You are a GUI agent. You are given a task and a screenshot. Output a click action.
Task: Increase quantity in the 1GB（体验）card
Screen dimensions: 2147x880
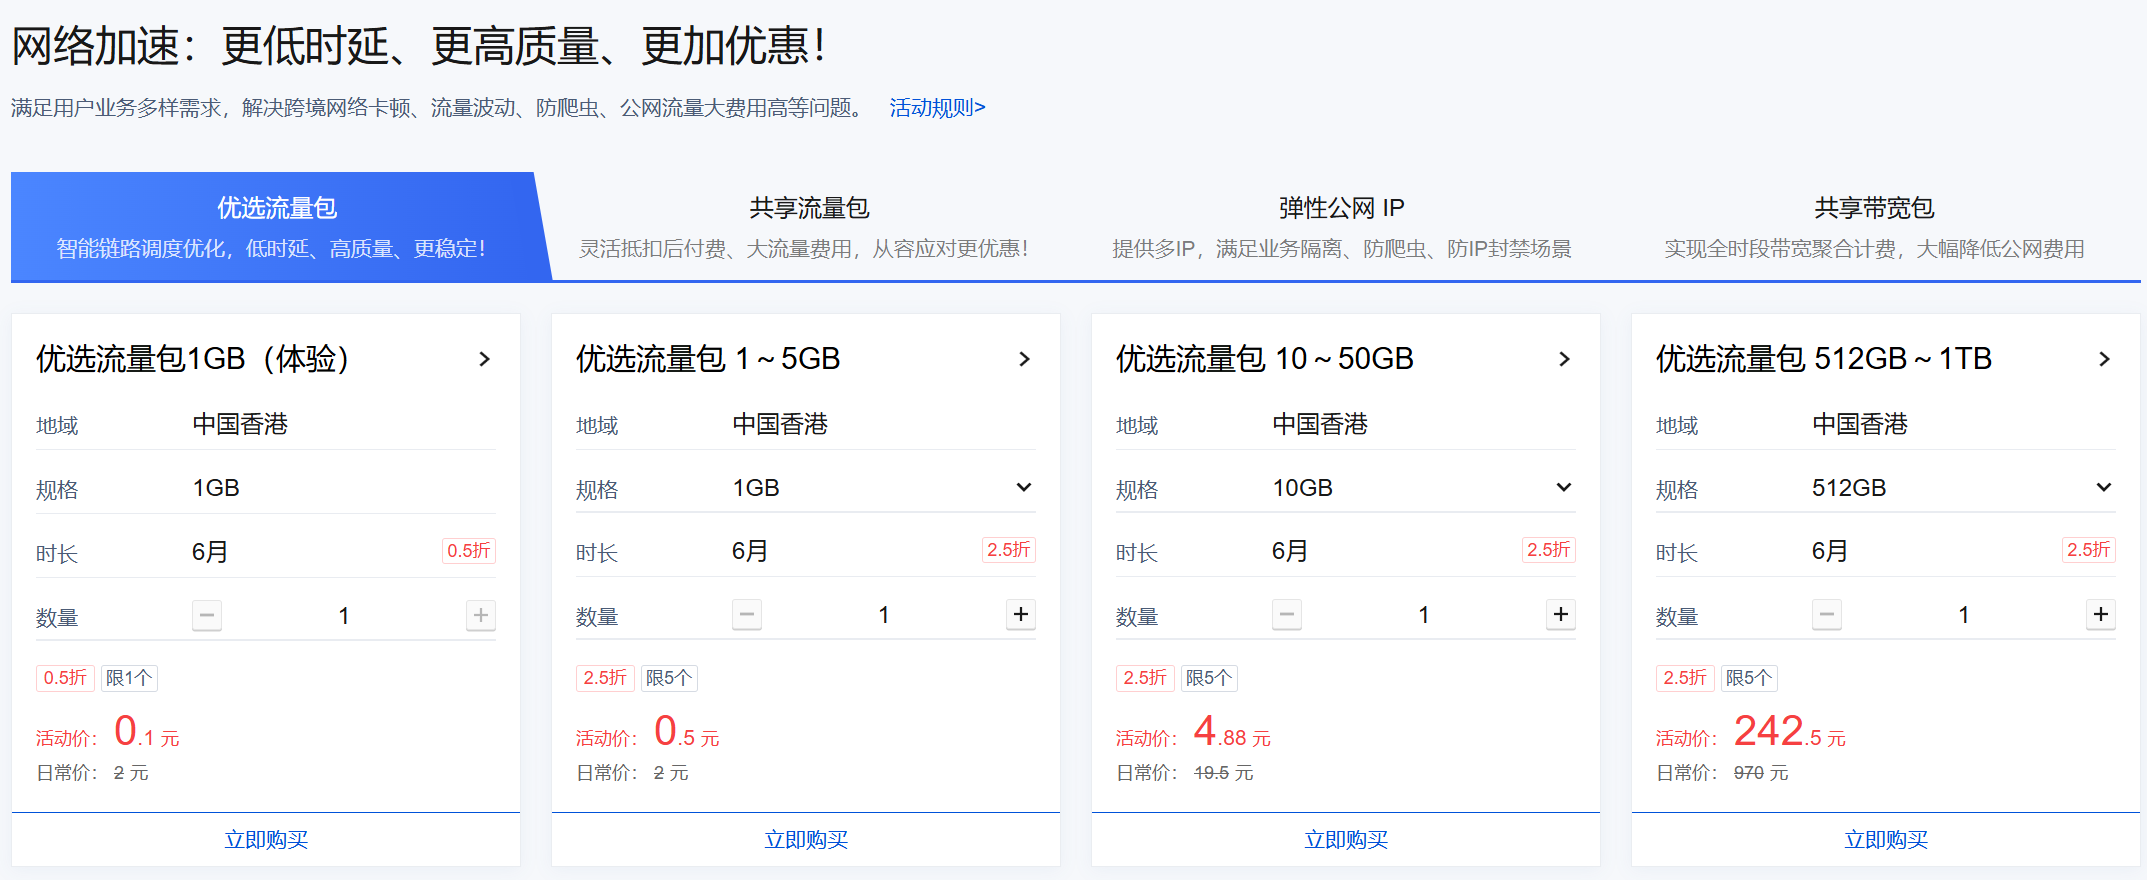click(481, 615)
